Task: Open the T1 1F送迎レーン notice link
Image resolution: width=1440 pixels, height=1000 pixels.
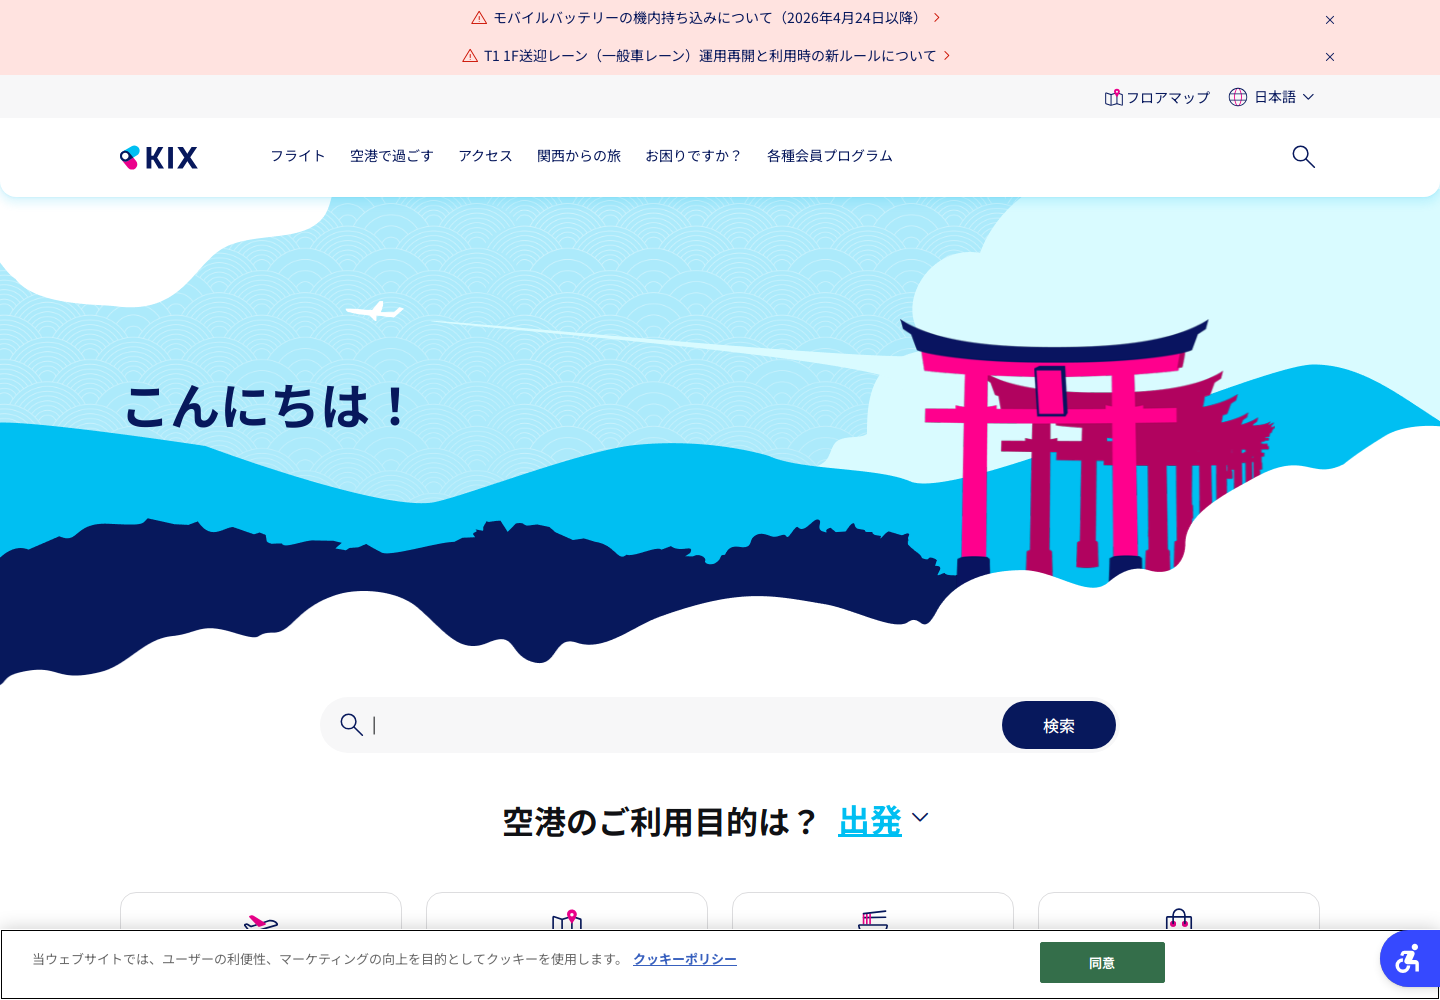Action: tap(706, 56)
